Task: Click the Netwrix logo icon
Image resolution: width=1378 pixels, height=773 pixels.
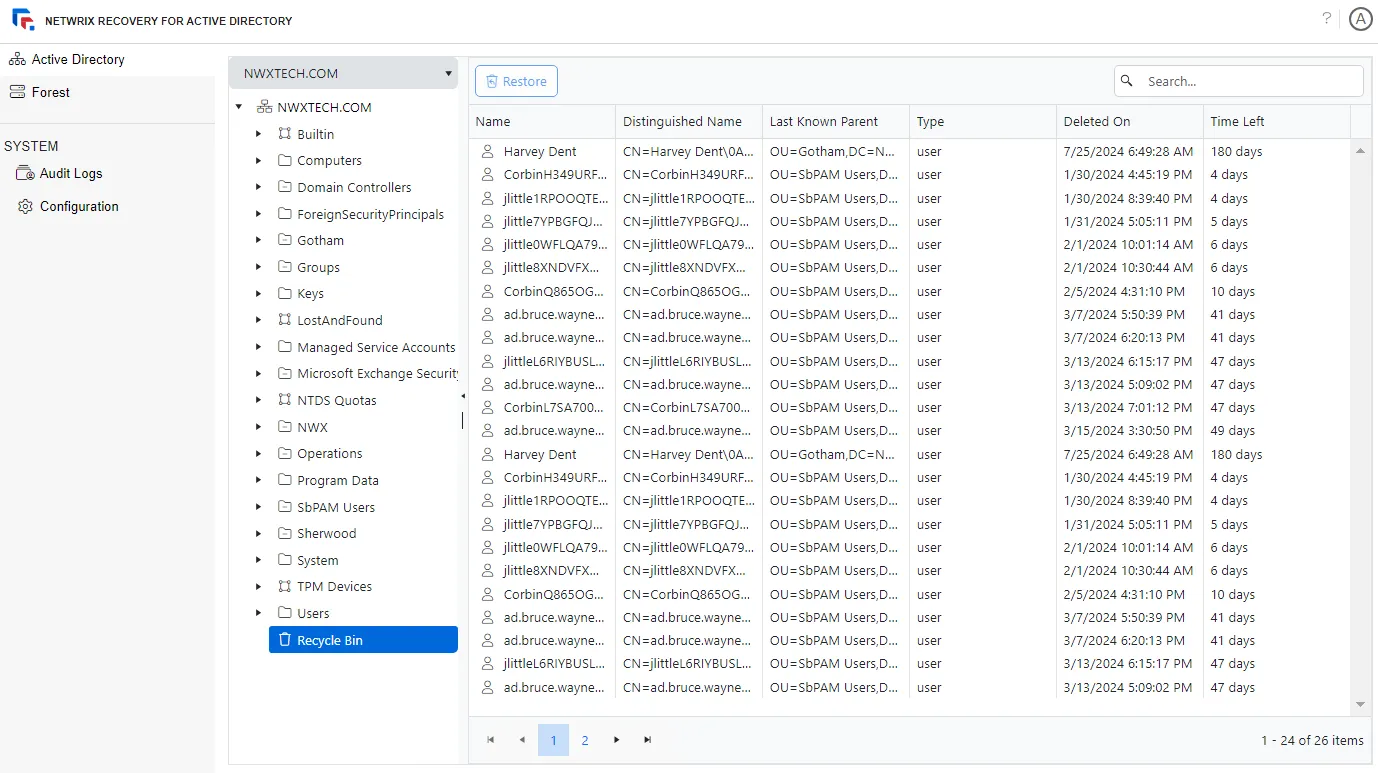Action: 24,19
